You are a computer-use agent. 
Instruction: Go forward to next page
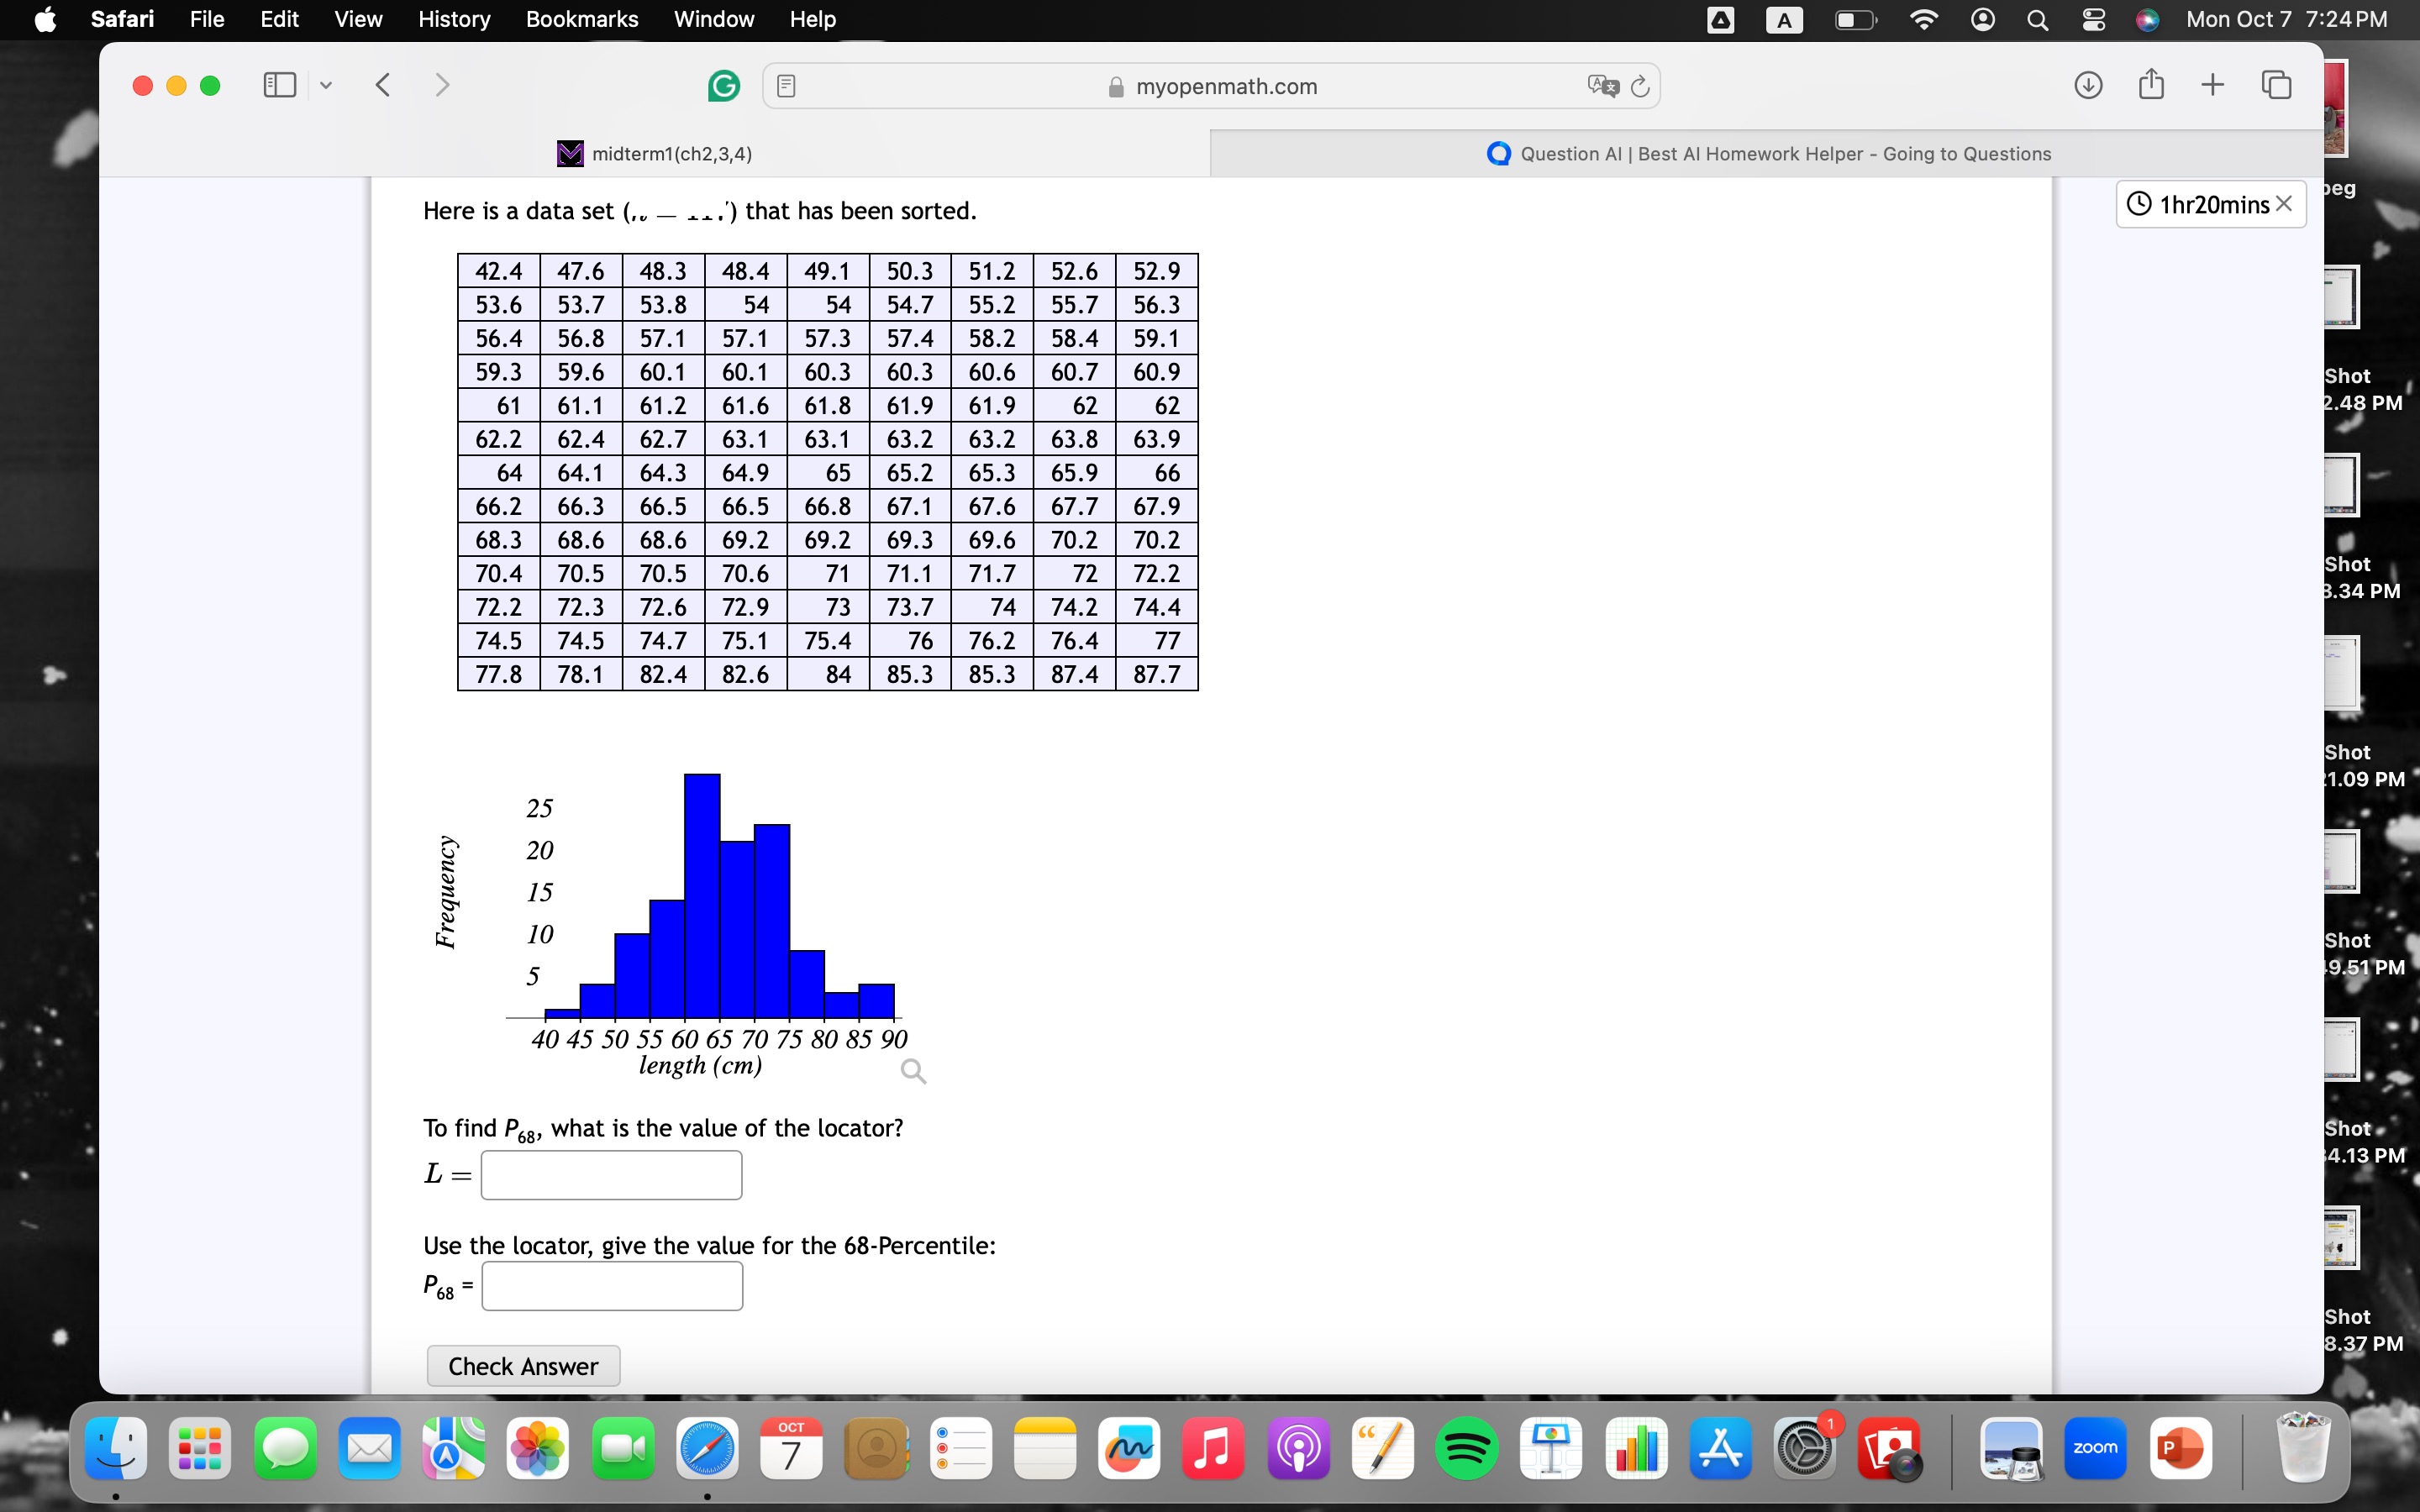(443, 85)
